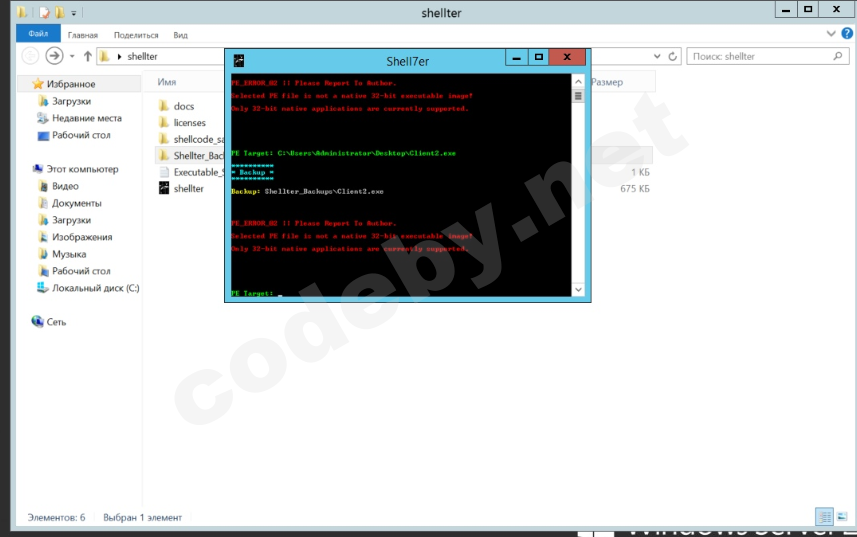The image size is (857, 537).
Task: Select Сеть in navigation pane
Action: point(56,322)
